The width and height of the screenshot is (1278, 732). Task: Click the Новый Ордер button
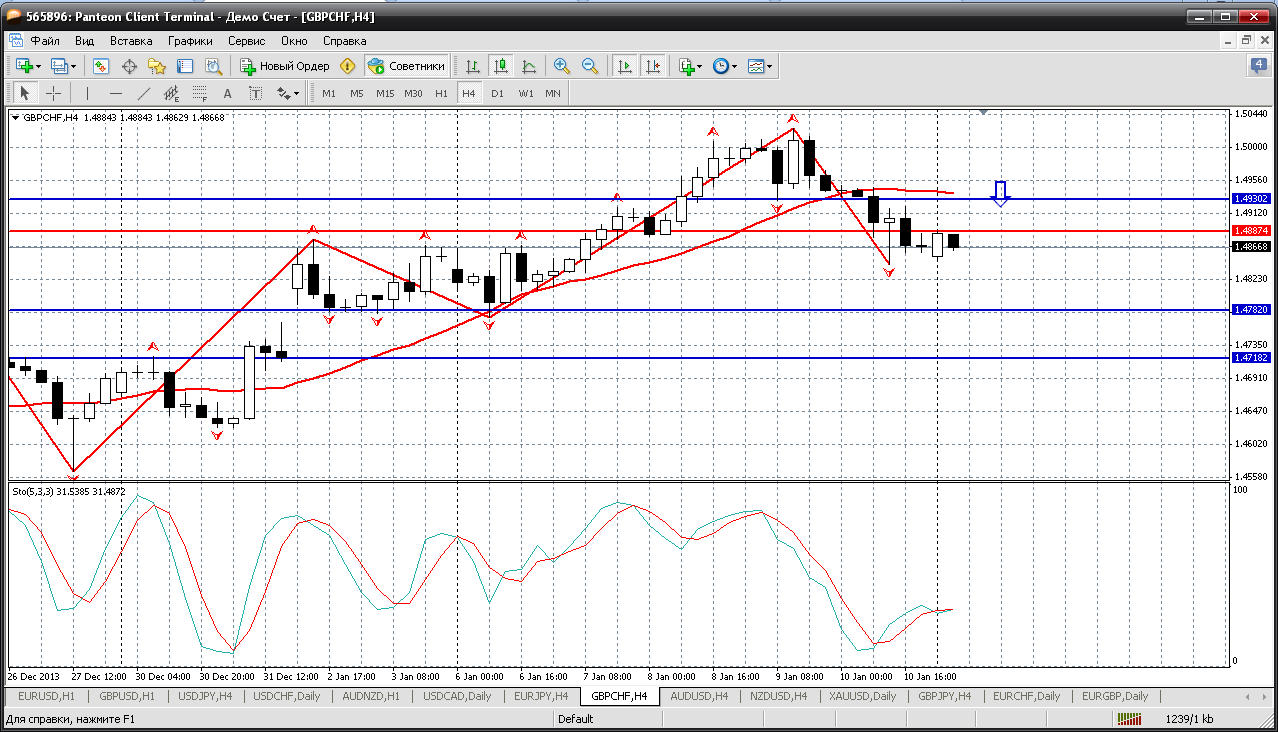click(285, 66)
